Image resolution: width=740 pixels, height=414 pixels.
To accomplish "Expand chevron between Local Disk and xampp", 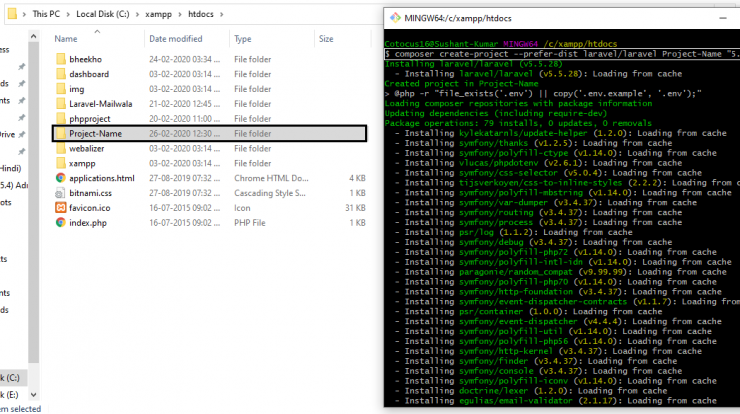I will (137, 15).
